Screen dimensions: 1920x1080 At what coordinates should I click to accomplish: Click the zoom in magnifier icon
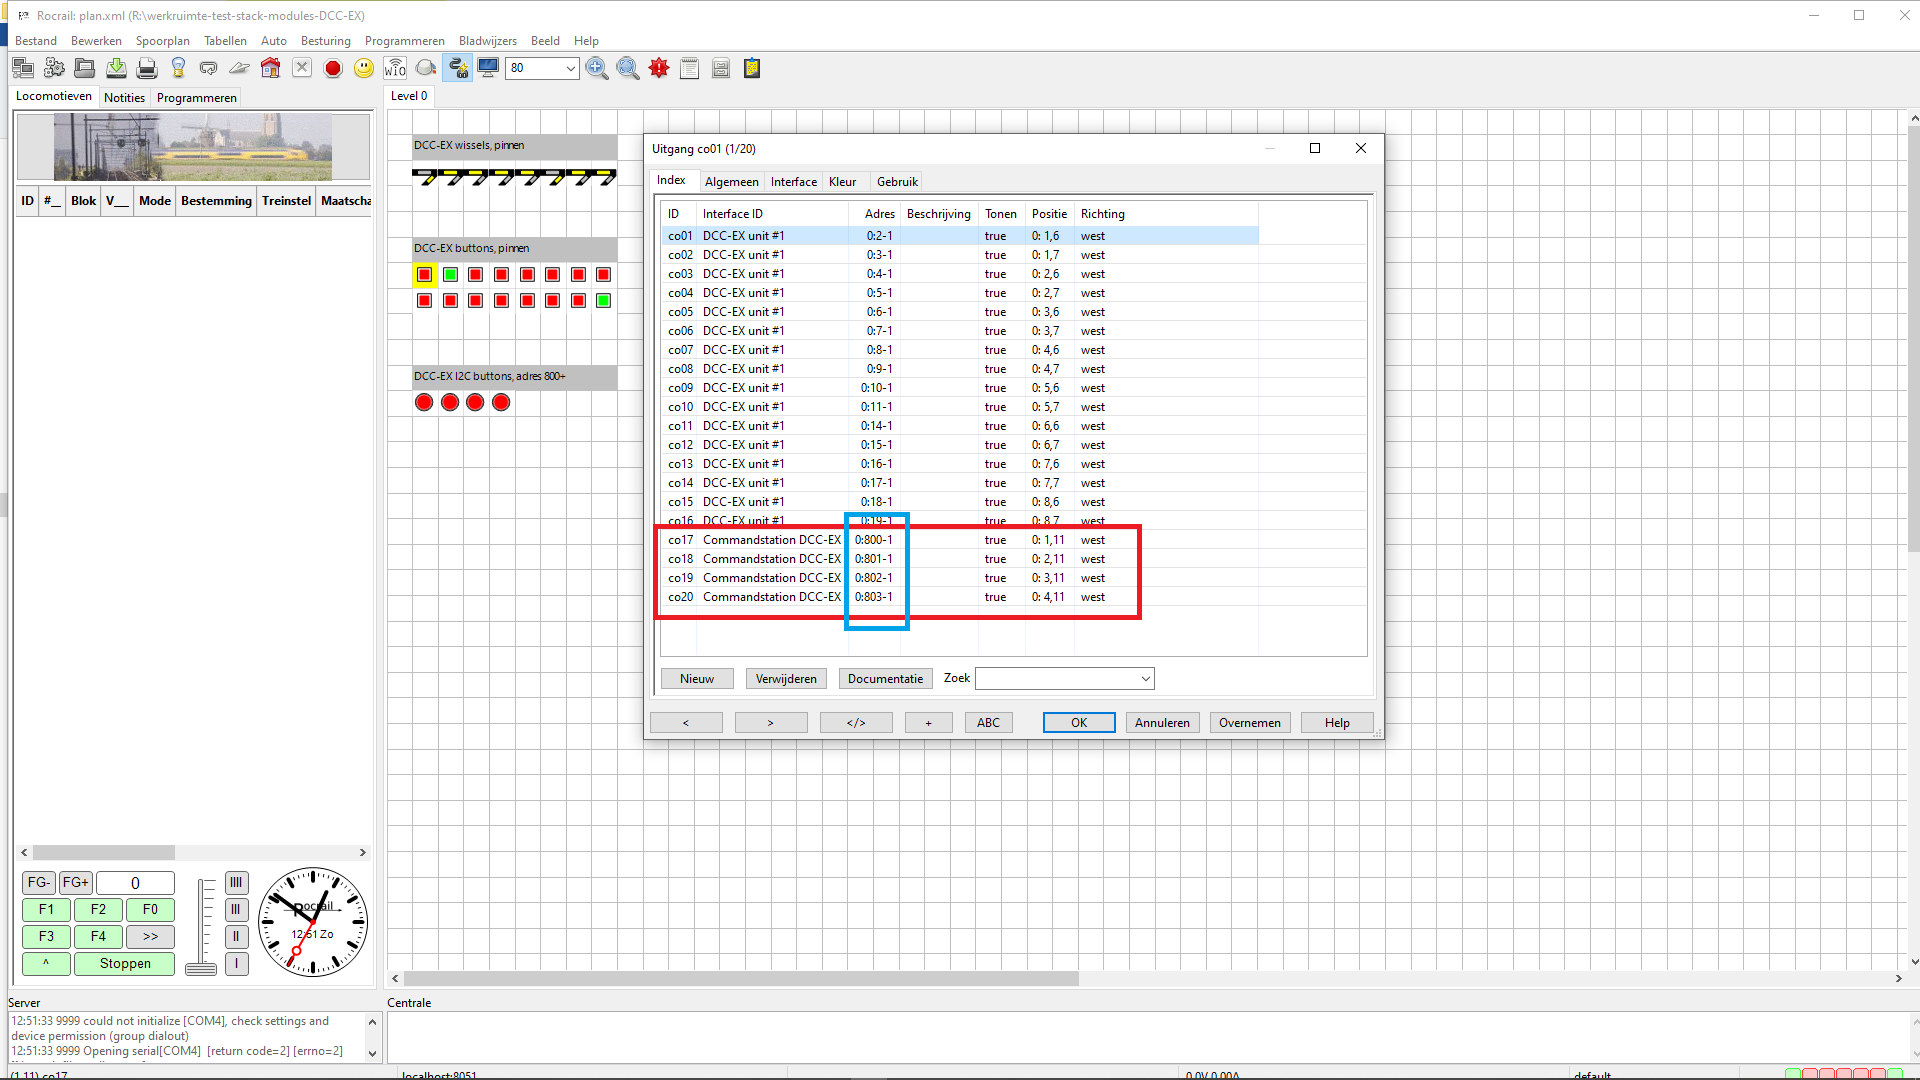pos(597,68)
